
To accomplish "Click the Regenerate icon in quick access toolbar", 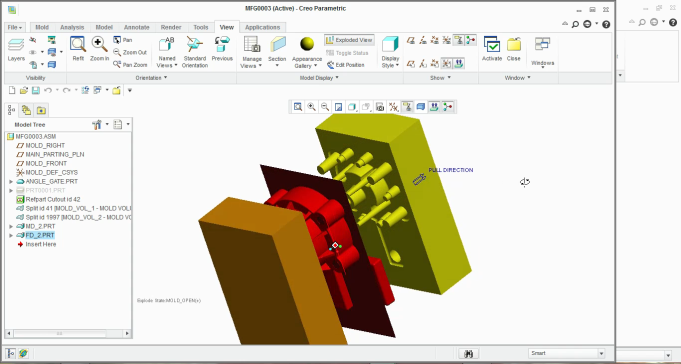I will pyautogui.click(x=85, y=90).
